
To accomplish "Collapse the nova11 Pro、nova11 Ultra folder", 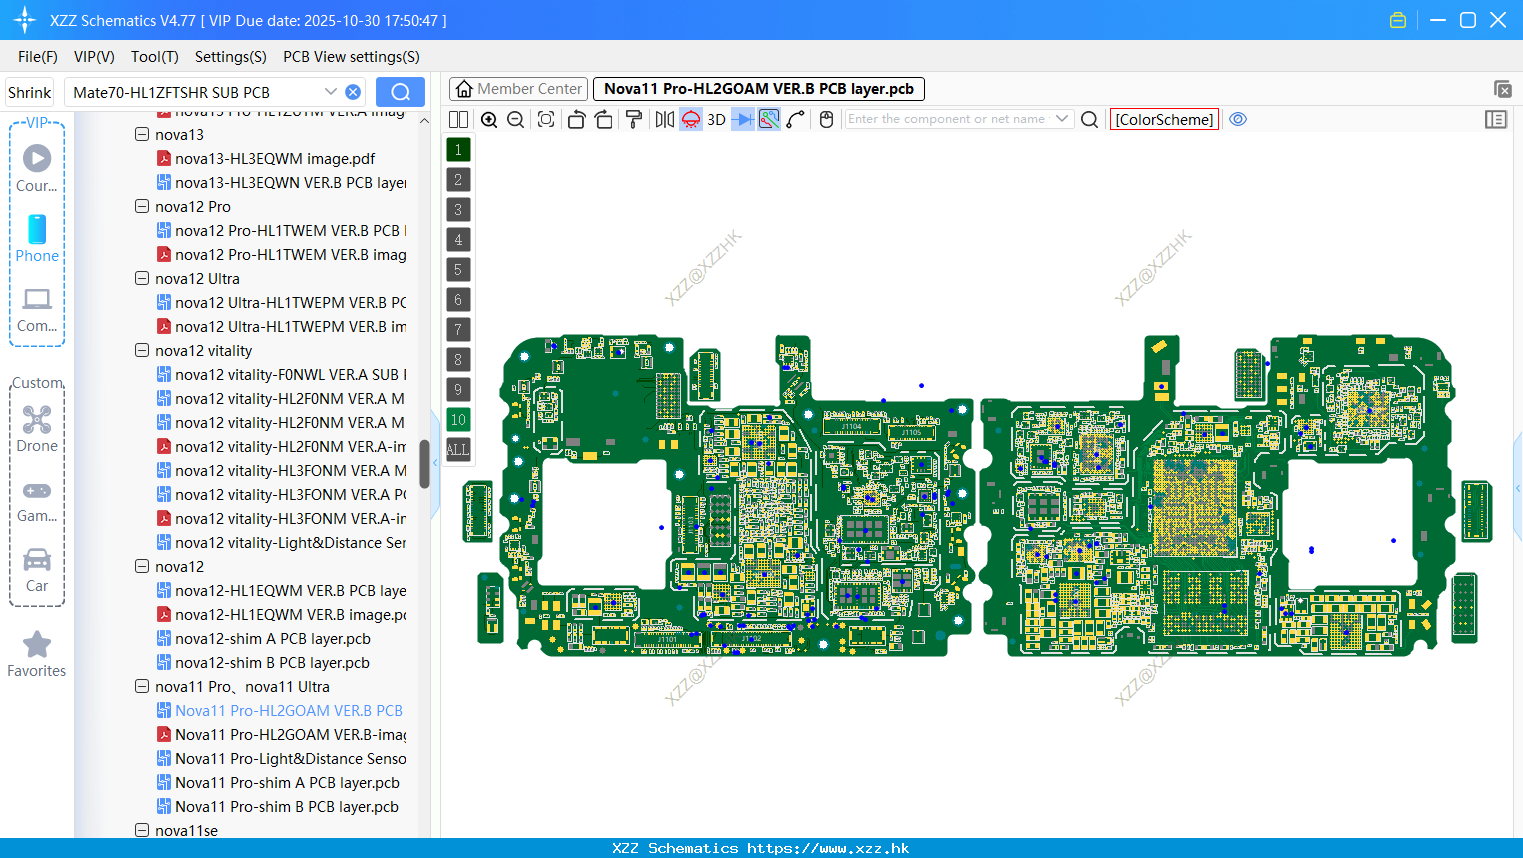I will pos(142,686).
